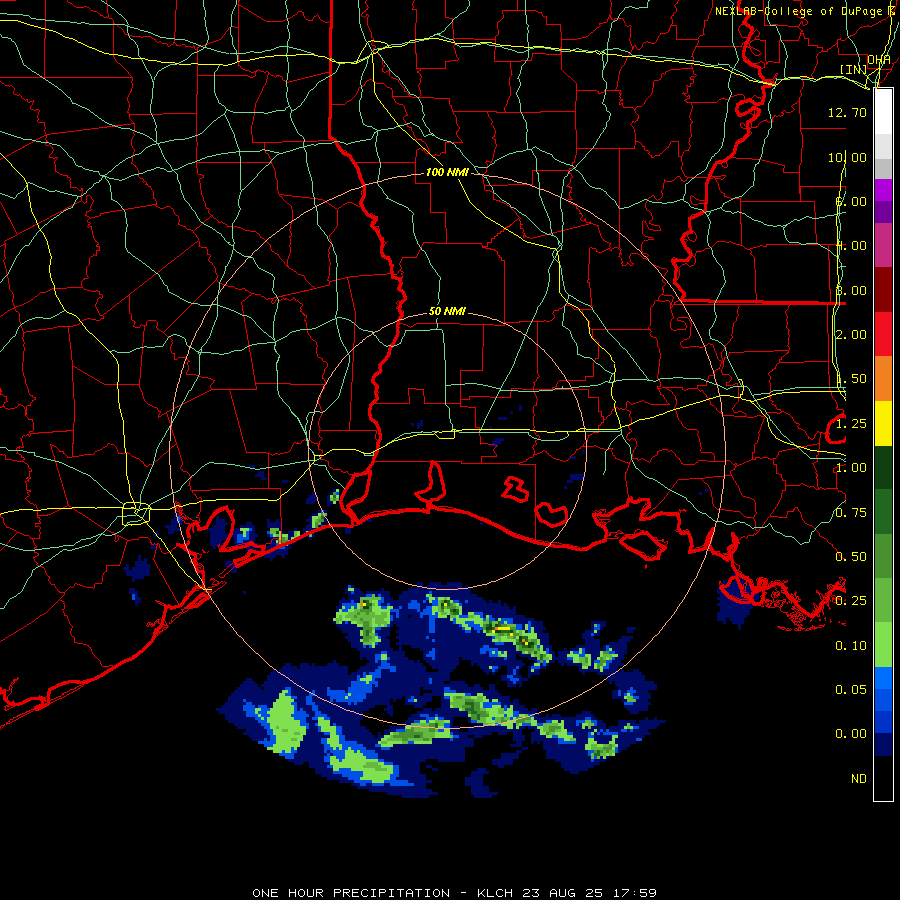The height and width of the screenshot is (900, 900).
Task: Click the [IN] units label
Action: (x=854, y=69)
